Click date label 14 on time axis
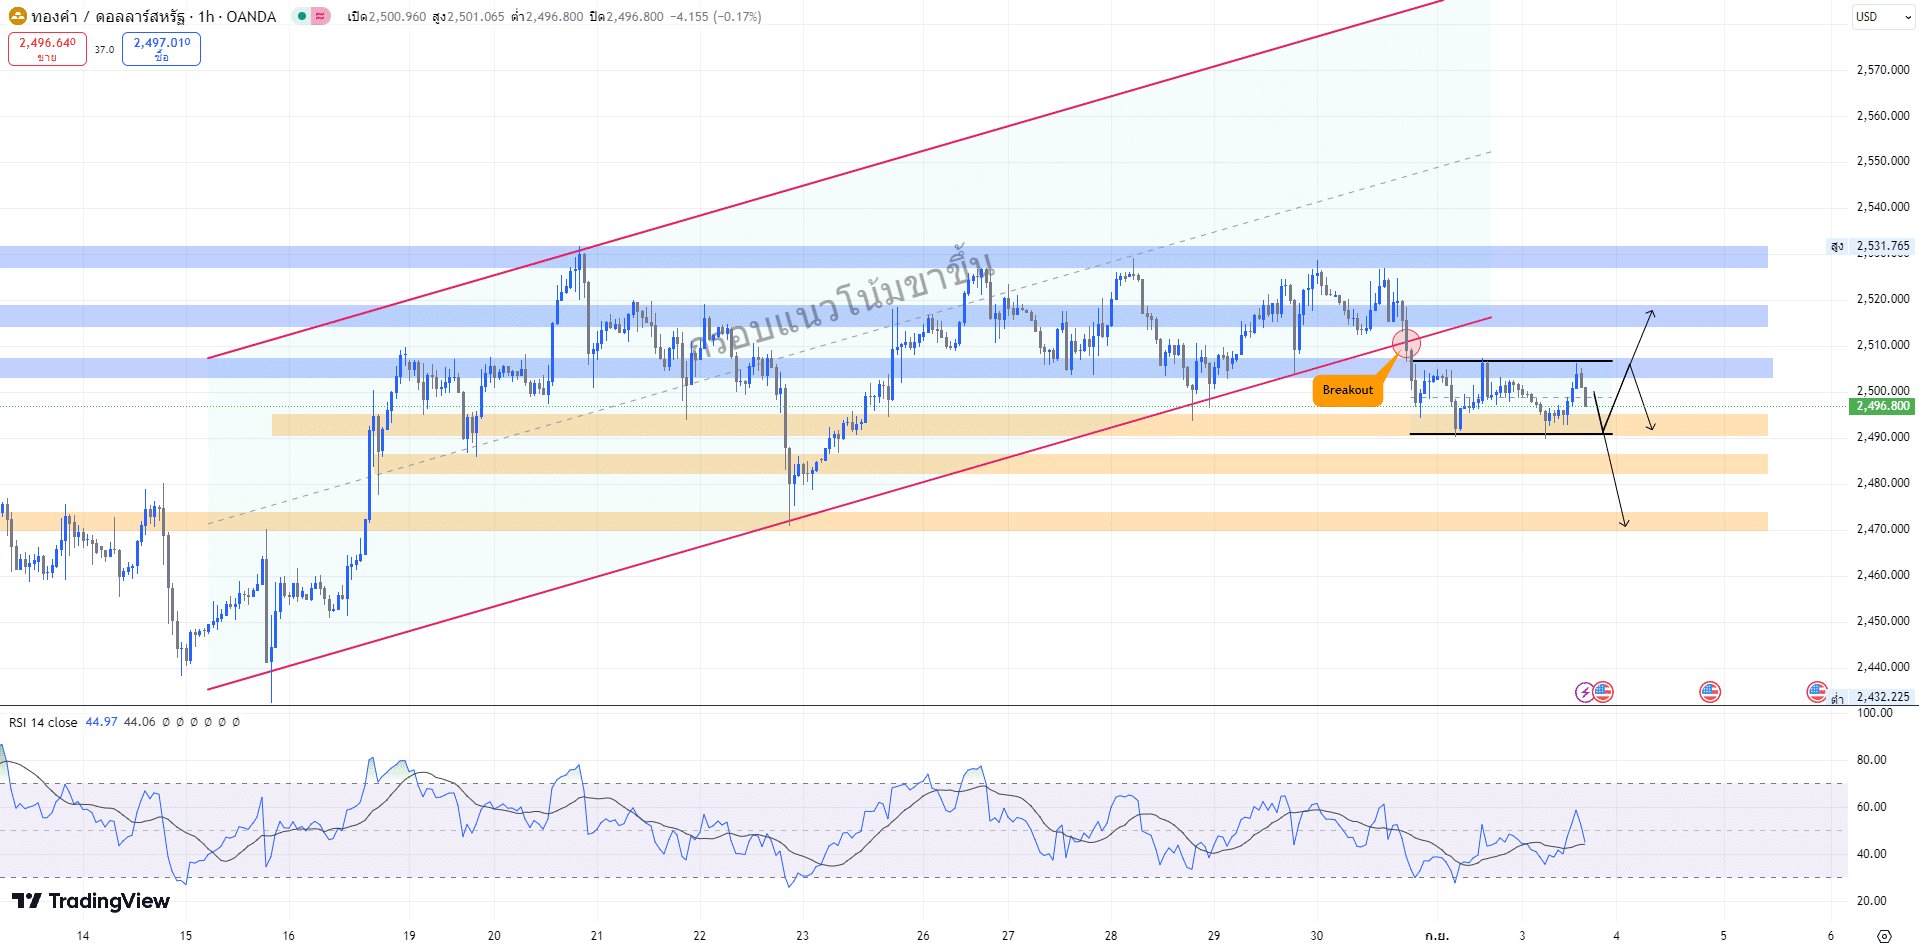The height and width of the screenshot is (948, 1919). 83,936
